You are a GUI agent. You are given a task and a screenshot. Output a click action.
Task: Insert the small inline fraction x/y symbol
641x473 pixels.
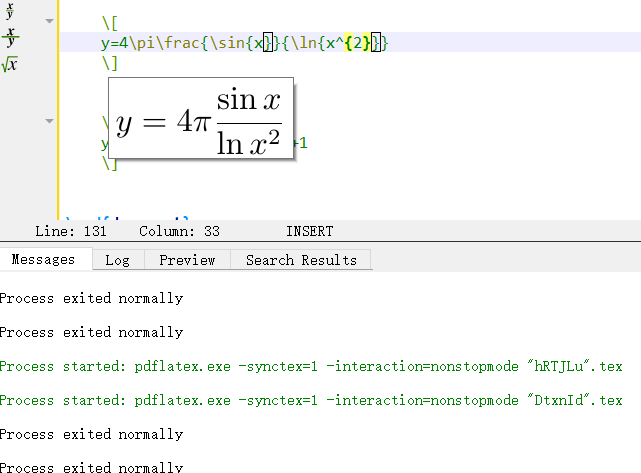point(10,10)
